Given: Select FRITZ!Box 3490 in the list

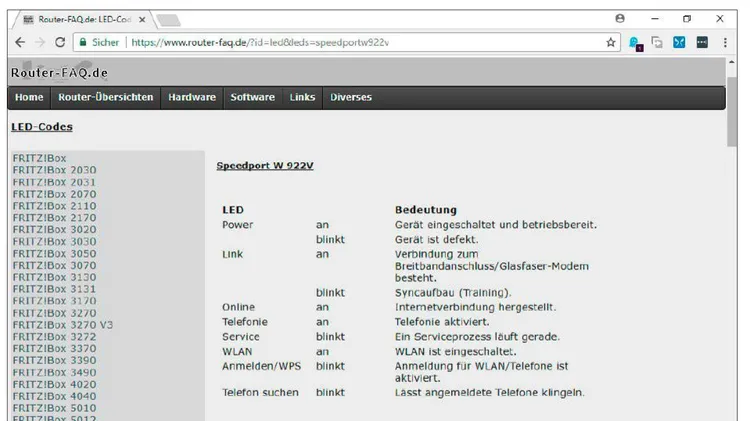Looking at the screenshot, I should tap(55, 373).
